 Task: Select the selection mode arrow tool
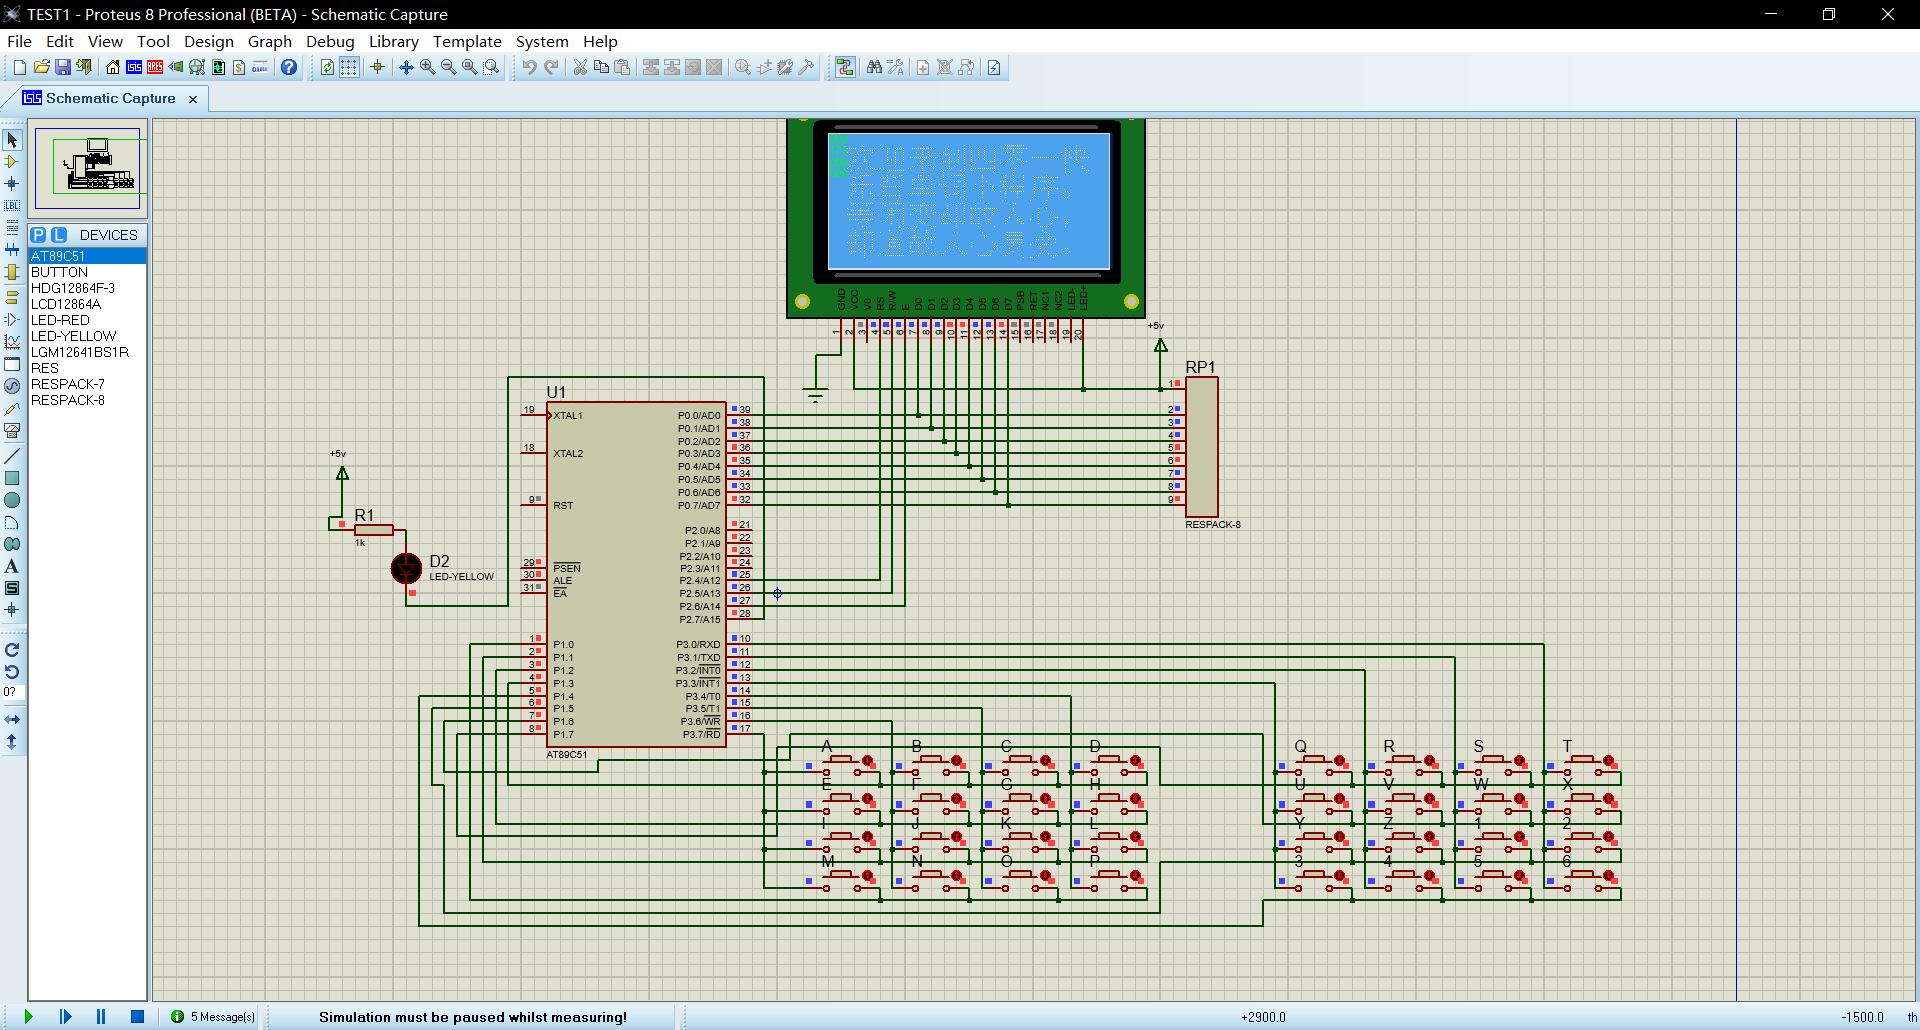coord(12,140)
